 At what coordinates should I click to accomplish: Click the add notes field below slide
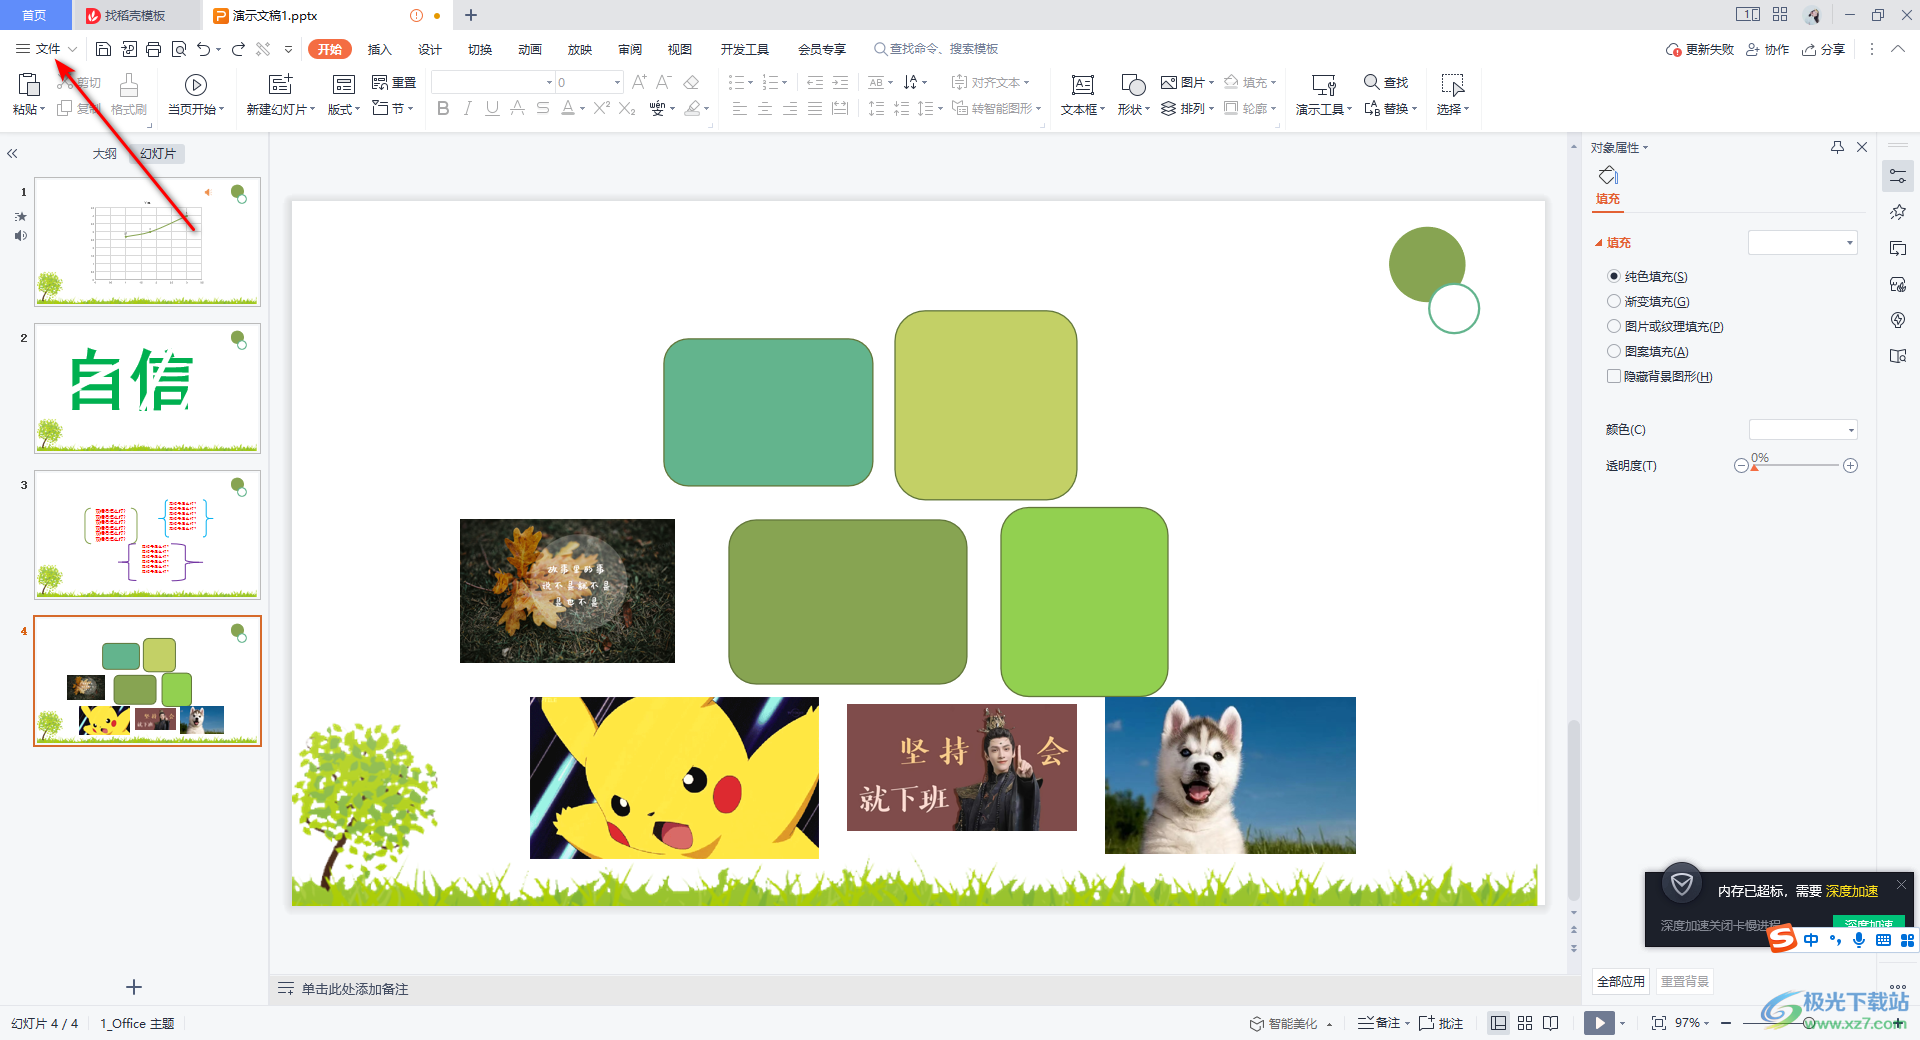click(x=355, y=989)
